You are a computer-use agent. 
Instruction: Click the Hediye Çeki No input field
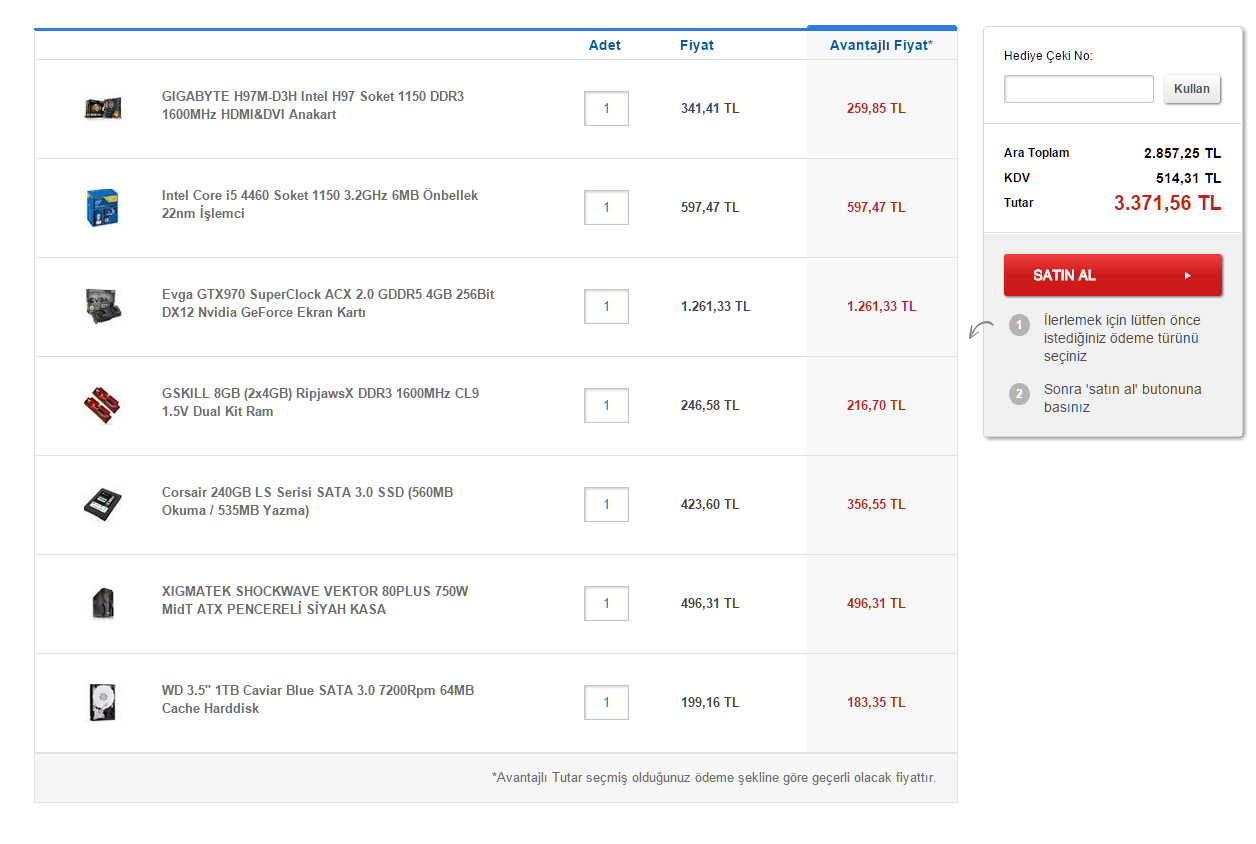pyautogui.click(x=1078, y=89)
